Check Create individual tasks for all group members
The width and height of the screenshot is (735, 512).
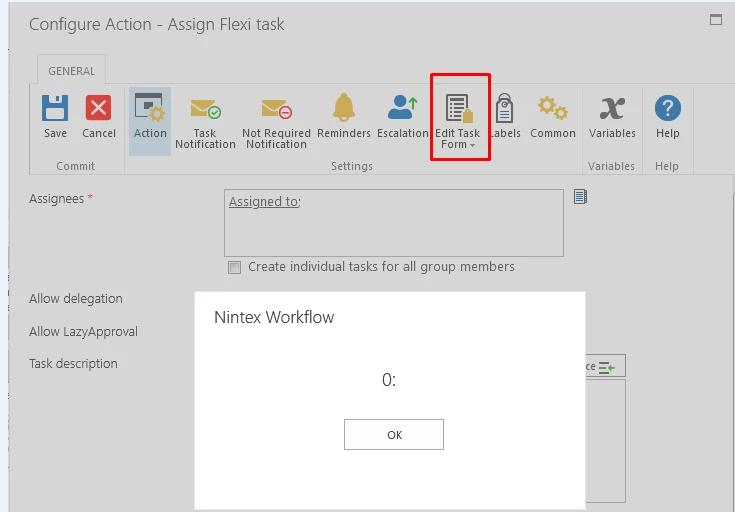tap(234, 267)
